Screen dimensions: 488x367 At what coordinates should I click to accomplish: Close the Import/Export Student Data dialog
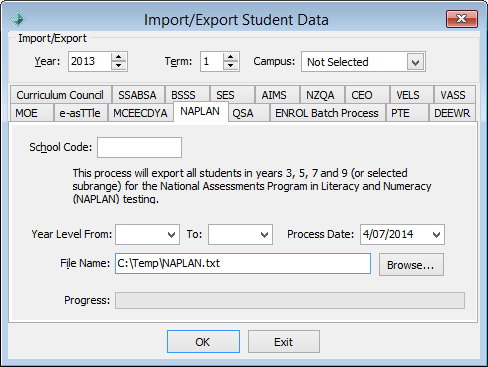tap(462, 19)
